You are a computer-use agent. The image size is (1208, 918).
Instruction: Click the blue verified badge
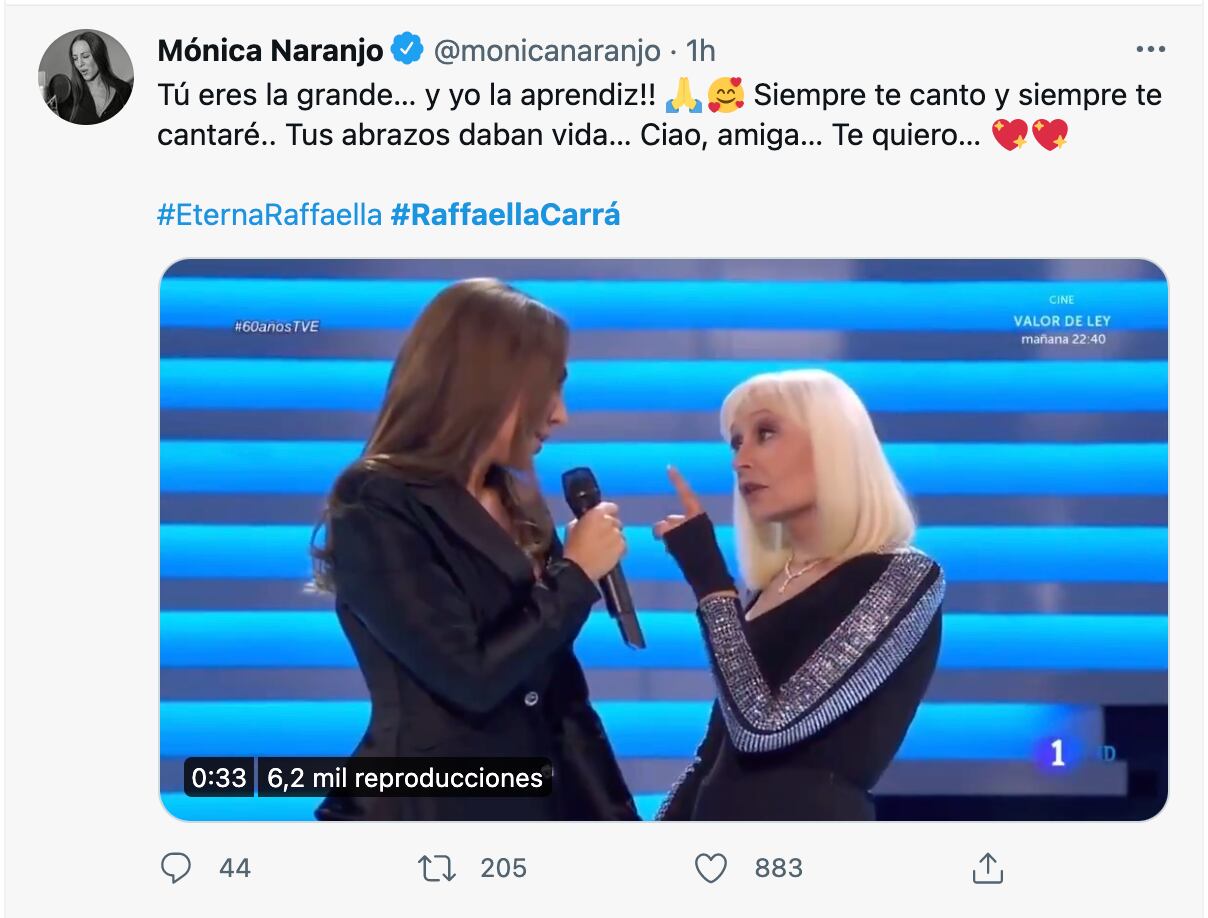(408, 49)
